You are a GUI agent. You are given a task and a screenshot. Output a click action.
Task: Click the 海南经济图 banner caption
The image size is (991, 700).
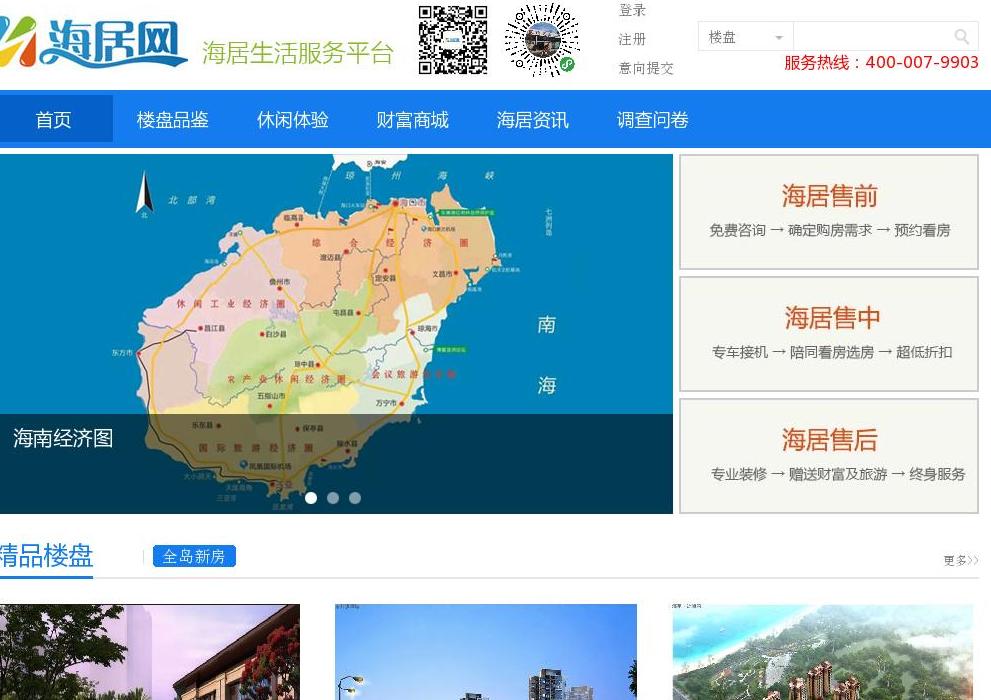coord(63,438)
